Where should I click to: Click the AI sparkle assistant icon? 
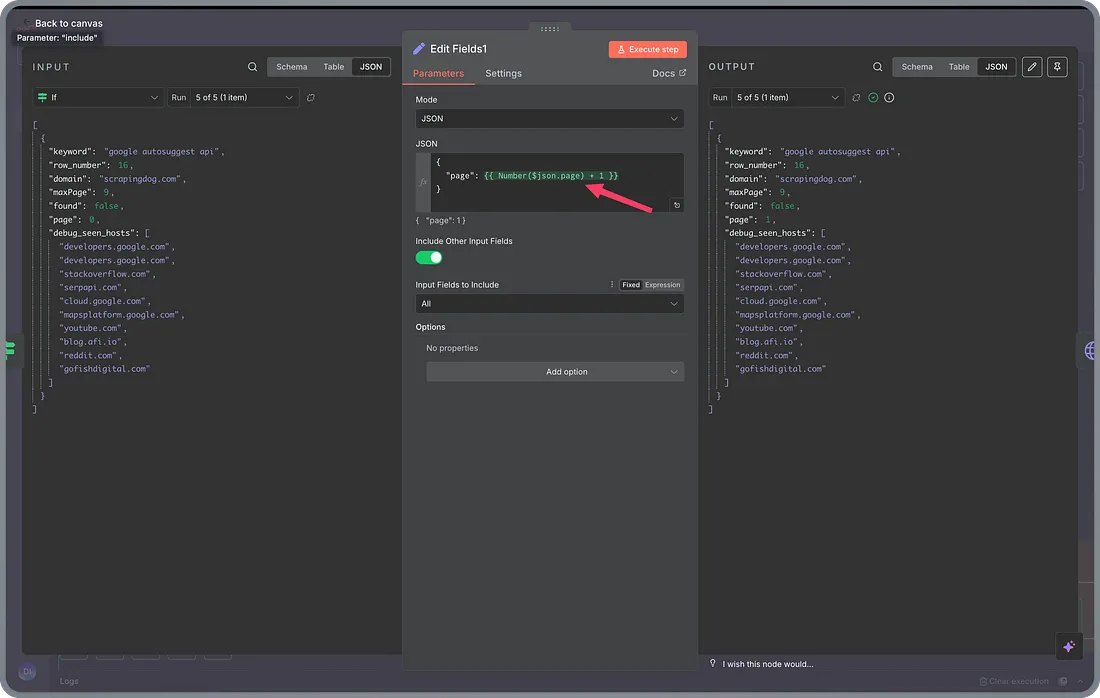tap(1068, 647)
